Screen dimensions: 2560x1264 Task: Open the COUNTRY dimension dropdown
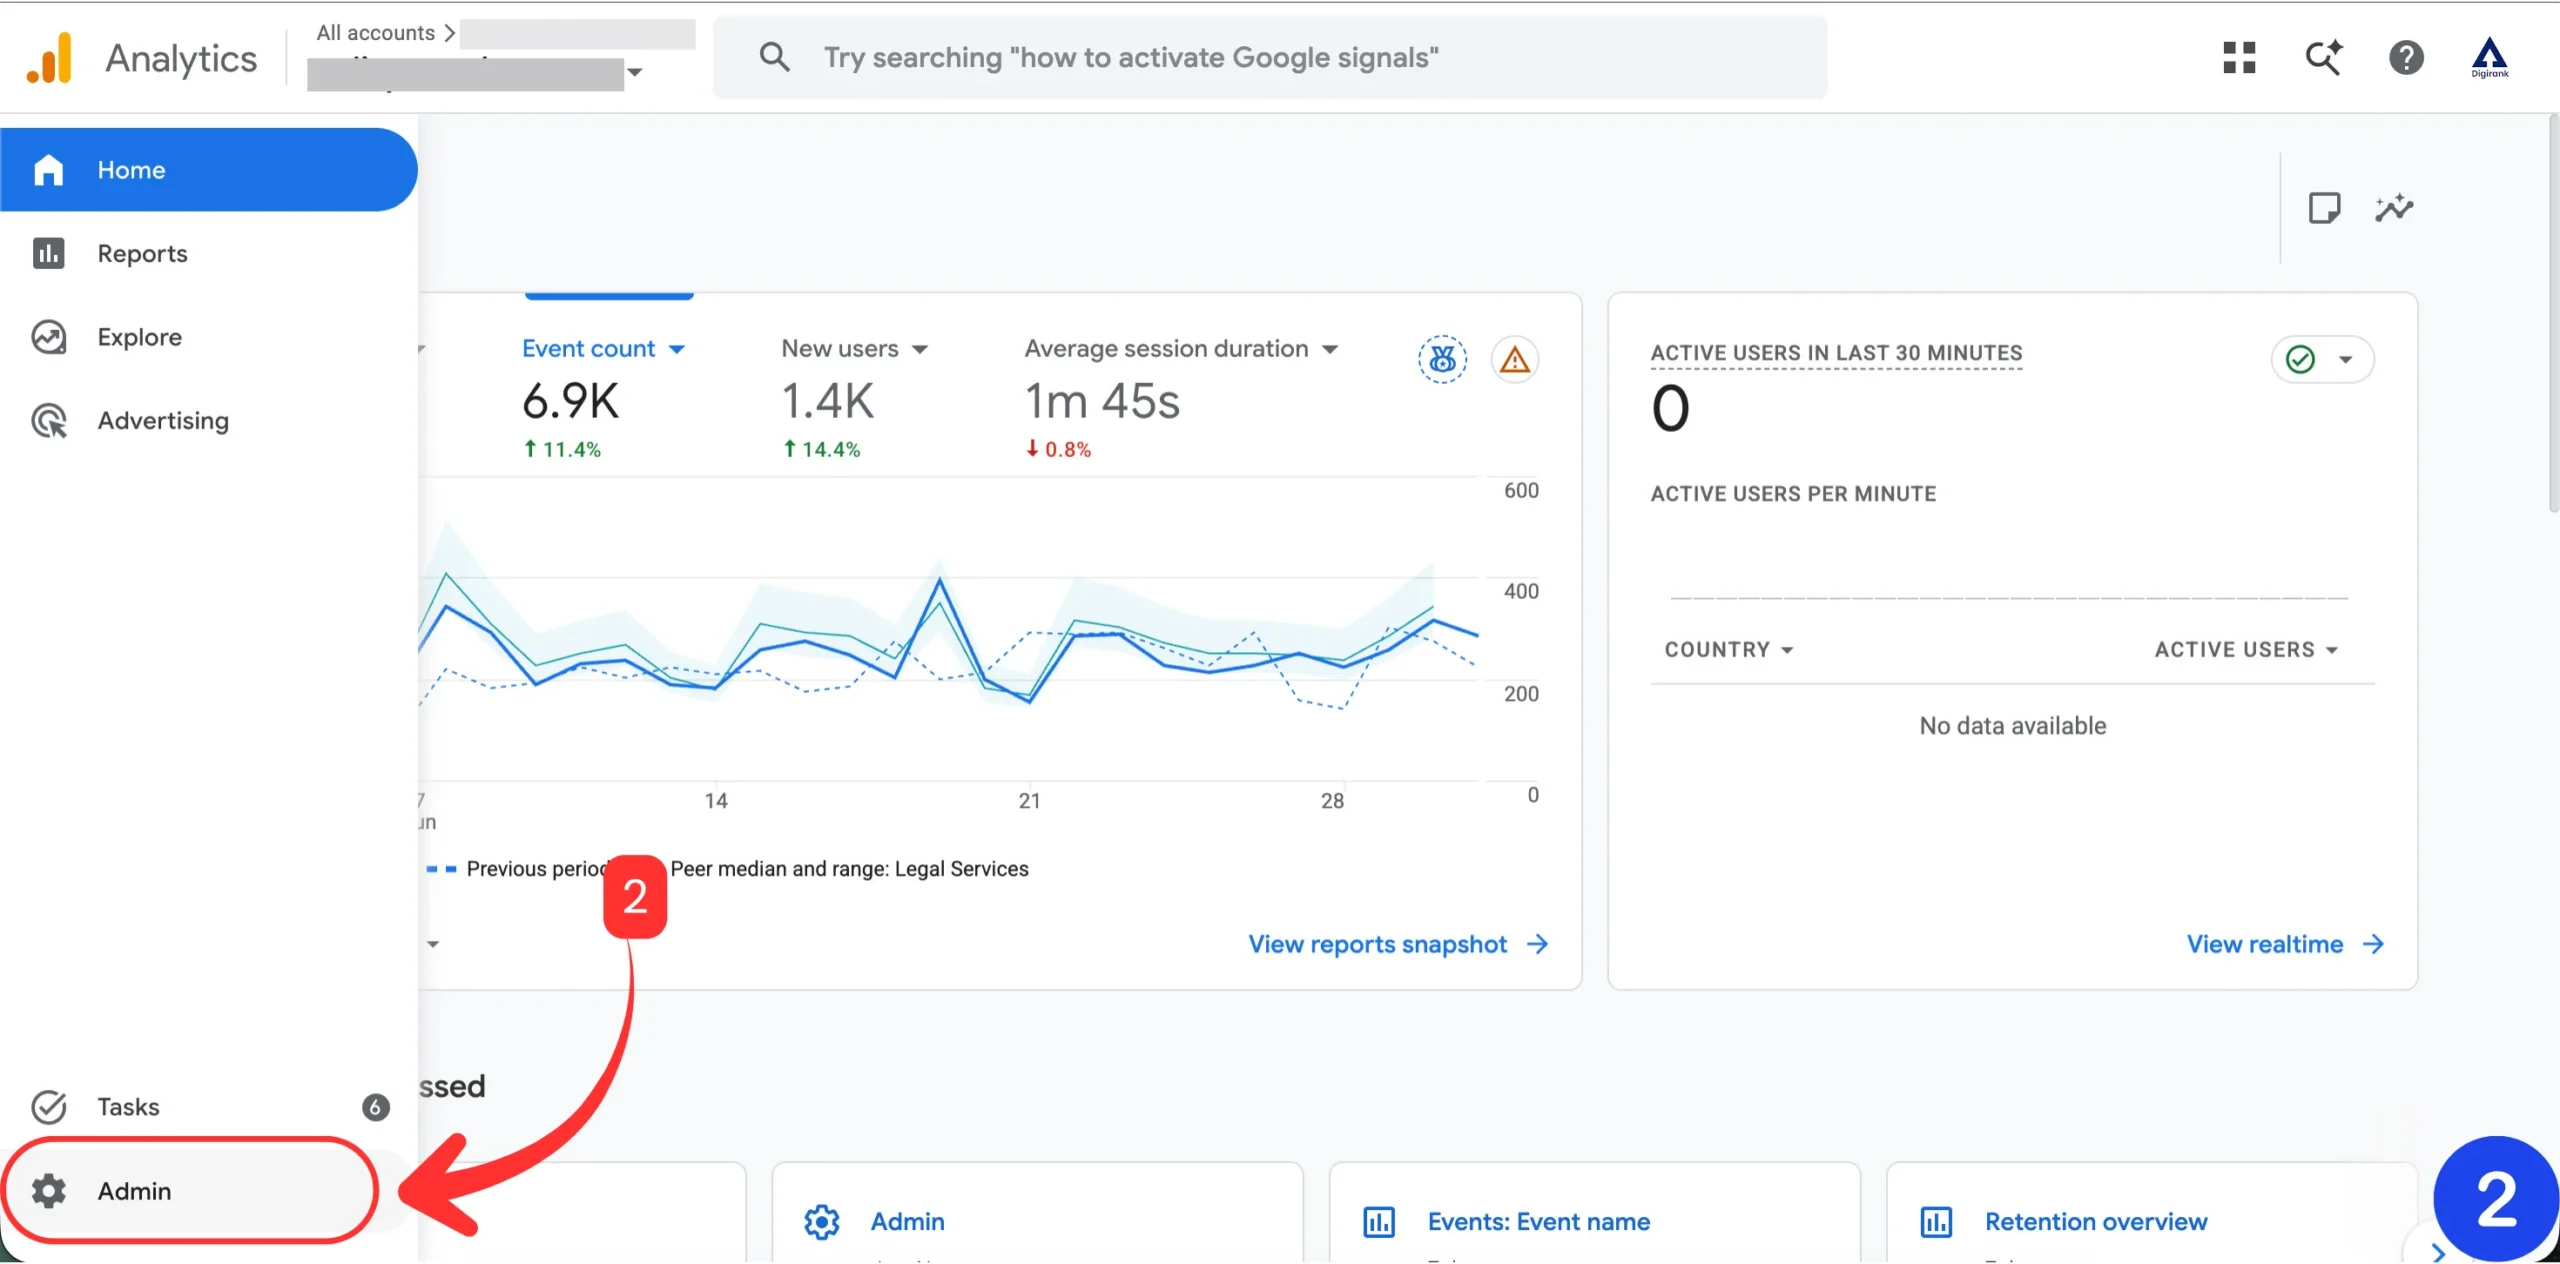[x=1729, y=649]
